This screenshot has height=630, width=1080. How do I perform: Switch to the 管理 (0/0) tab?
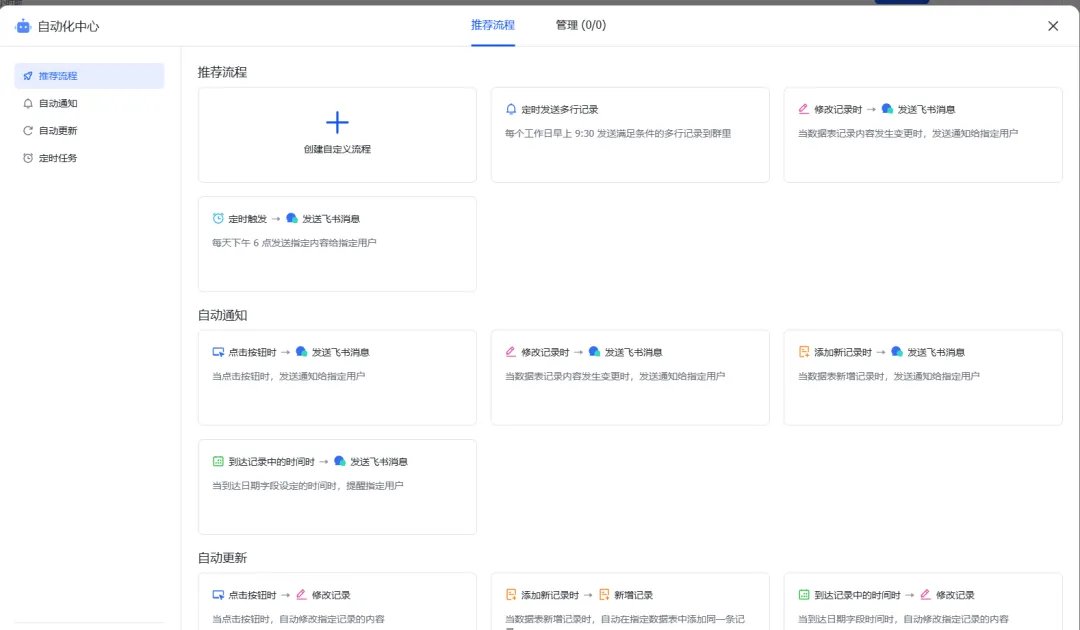(x=581, y=25)
